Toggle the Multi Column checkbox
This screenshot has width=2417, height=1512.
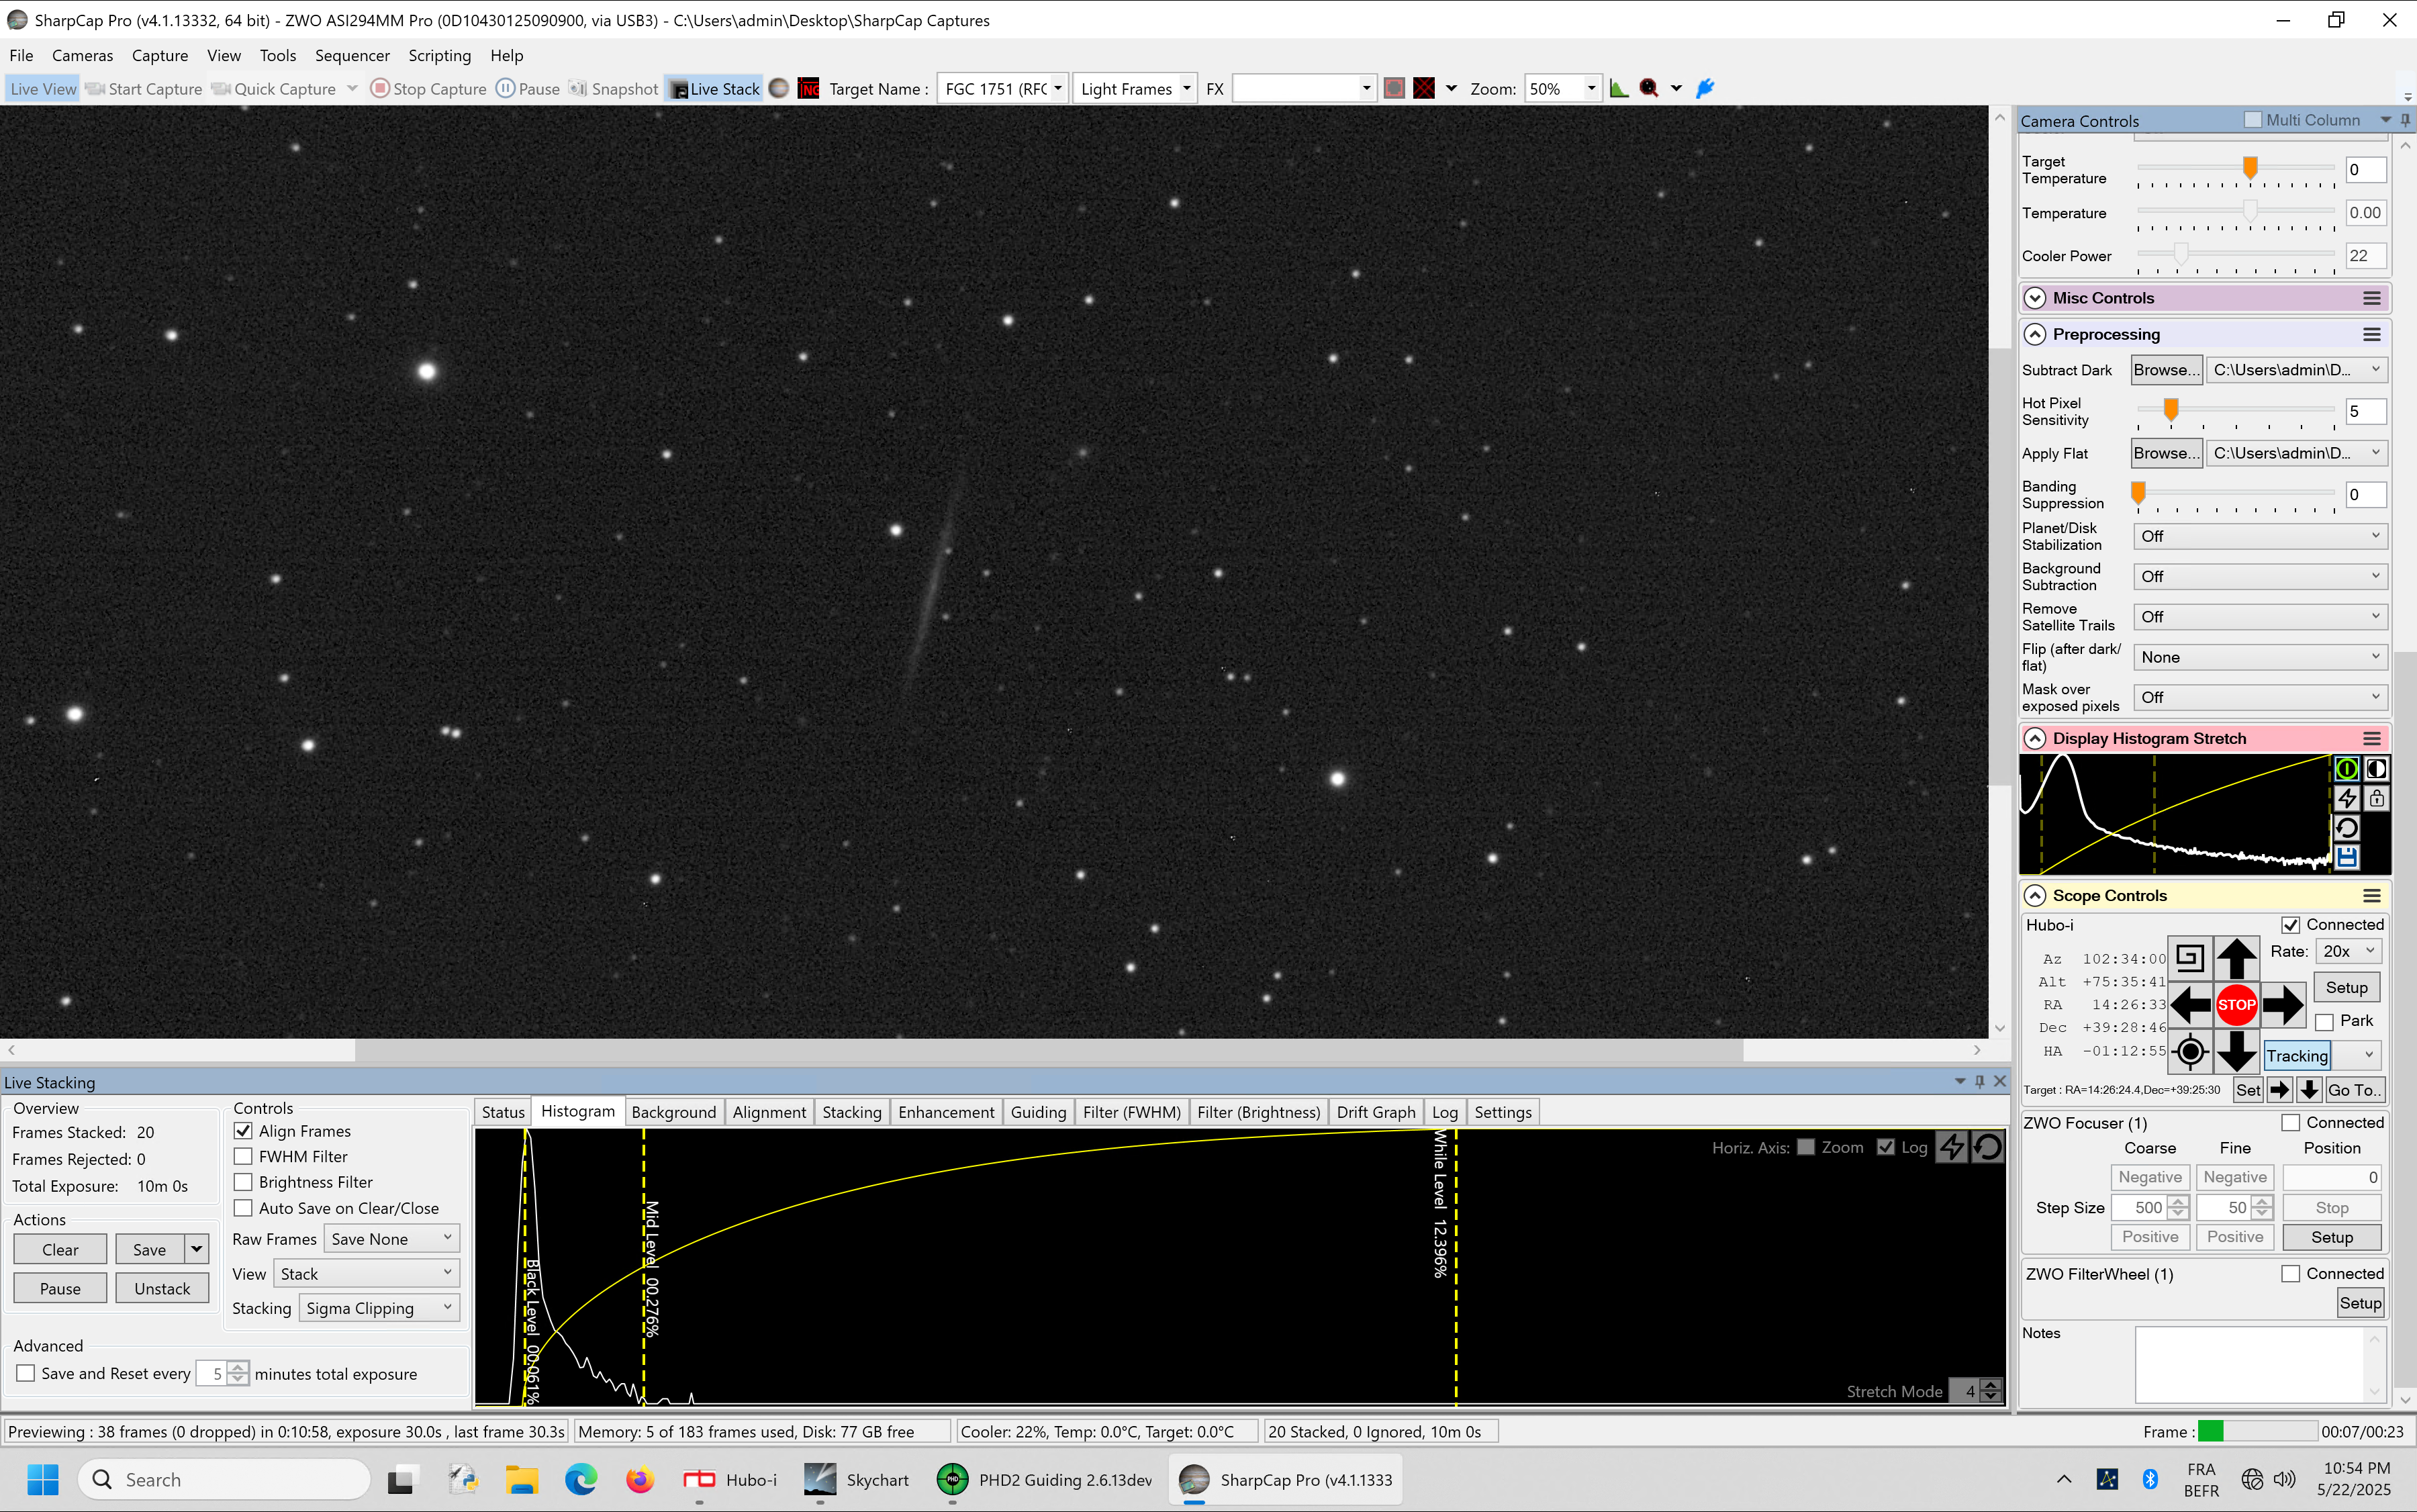click(x=2252, y=120)
